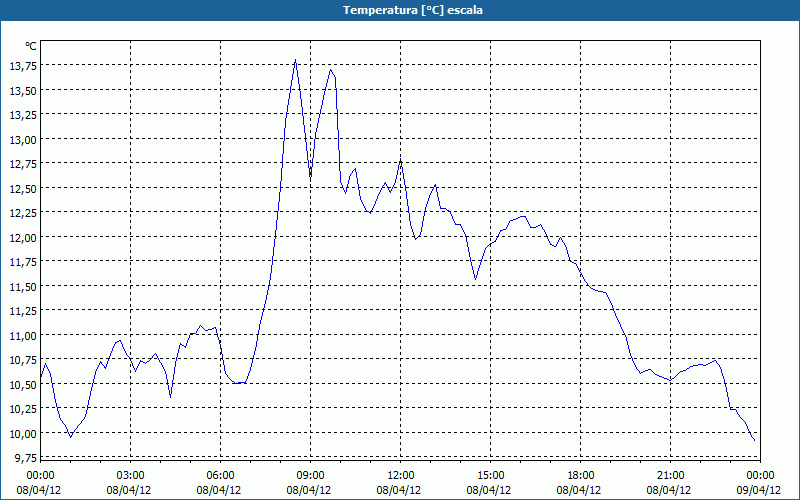Click the 10,50 y-axis label
This screenshot has width=800, height=500.
(x=23, y=384)
